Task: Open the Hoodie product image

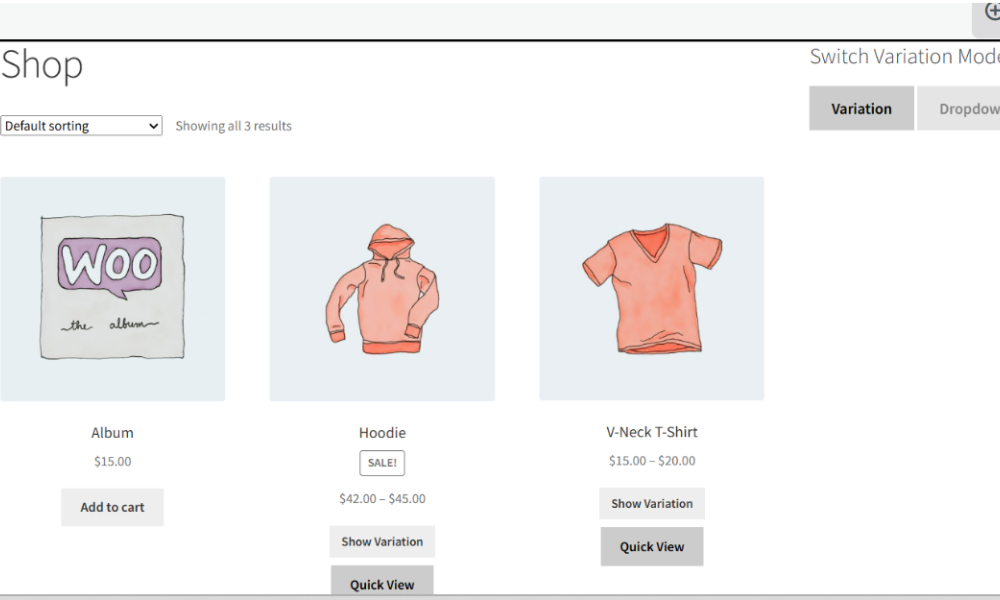Action: pos(382,288)
